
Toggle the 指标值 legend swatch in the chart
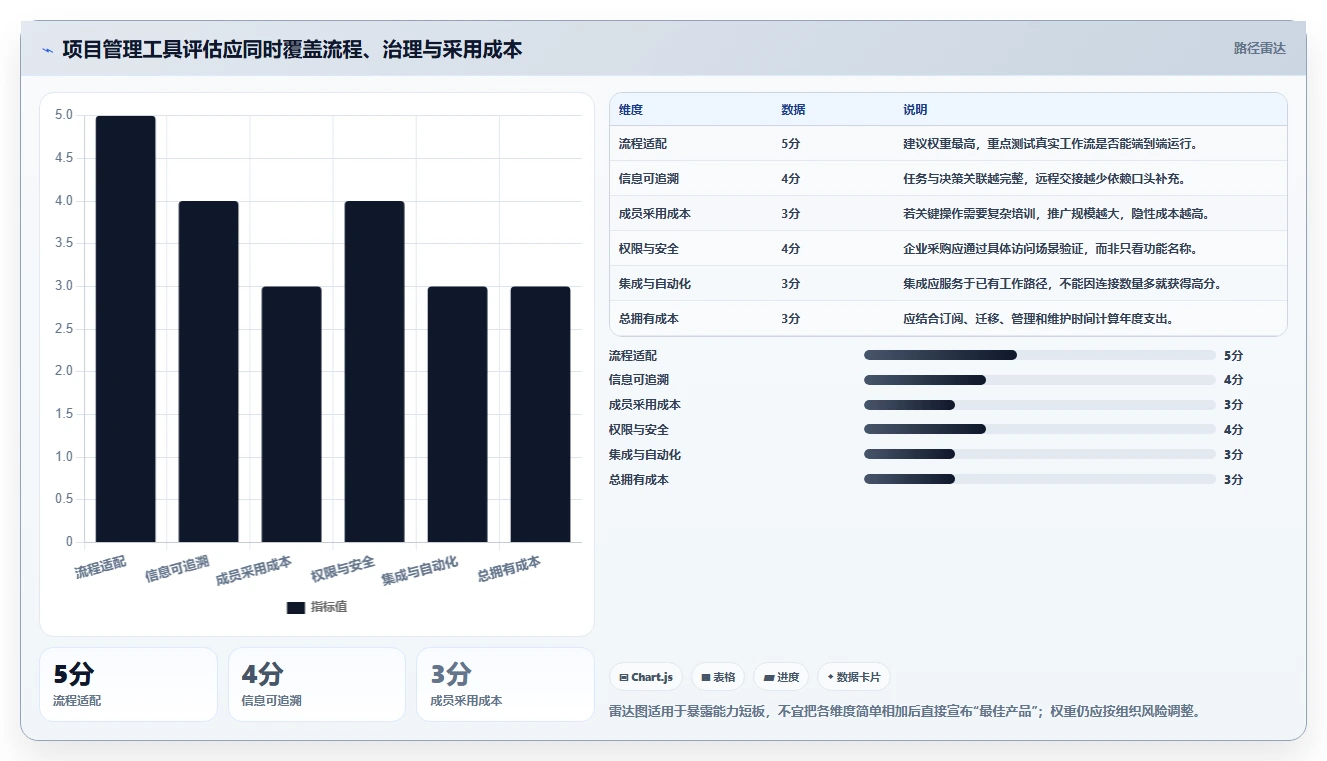click(x=296, y=607)
